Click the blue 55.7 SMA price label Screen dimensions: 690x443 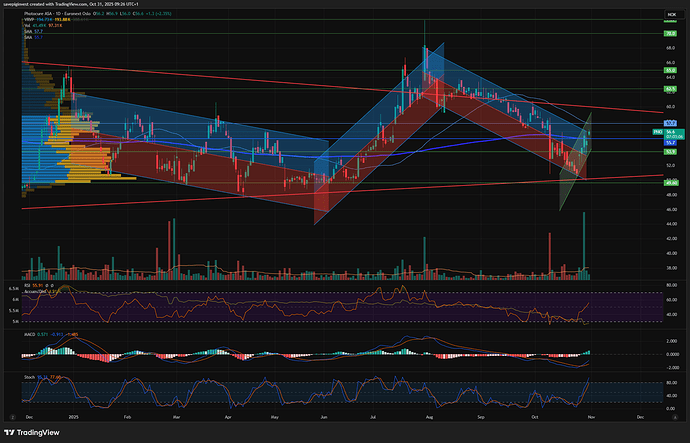click(671, 143)
